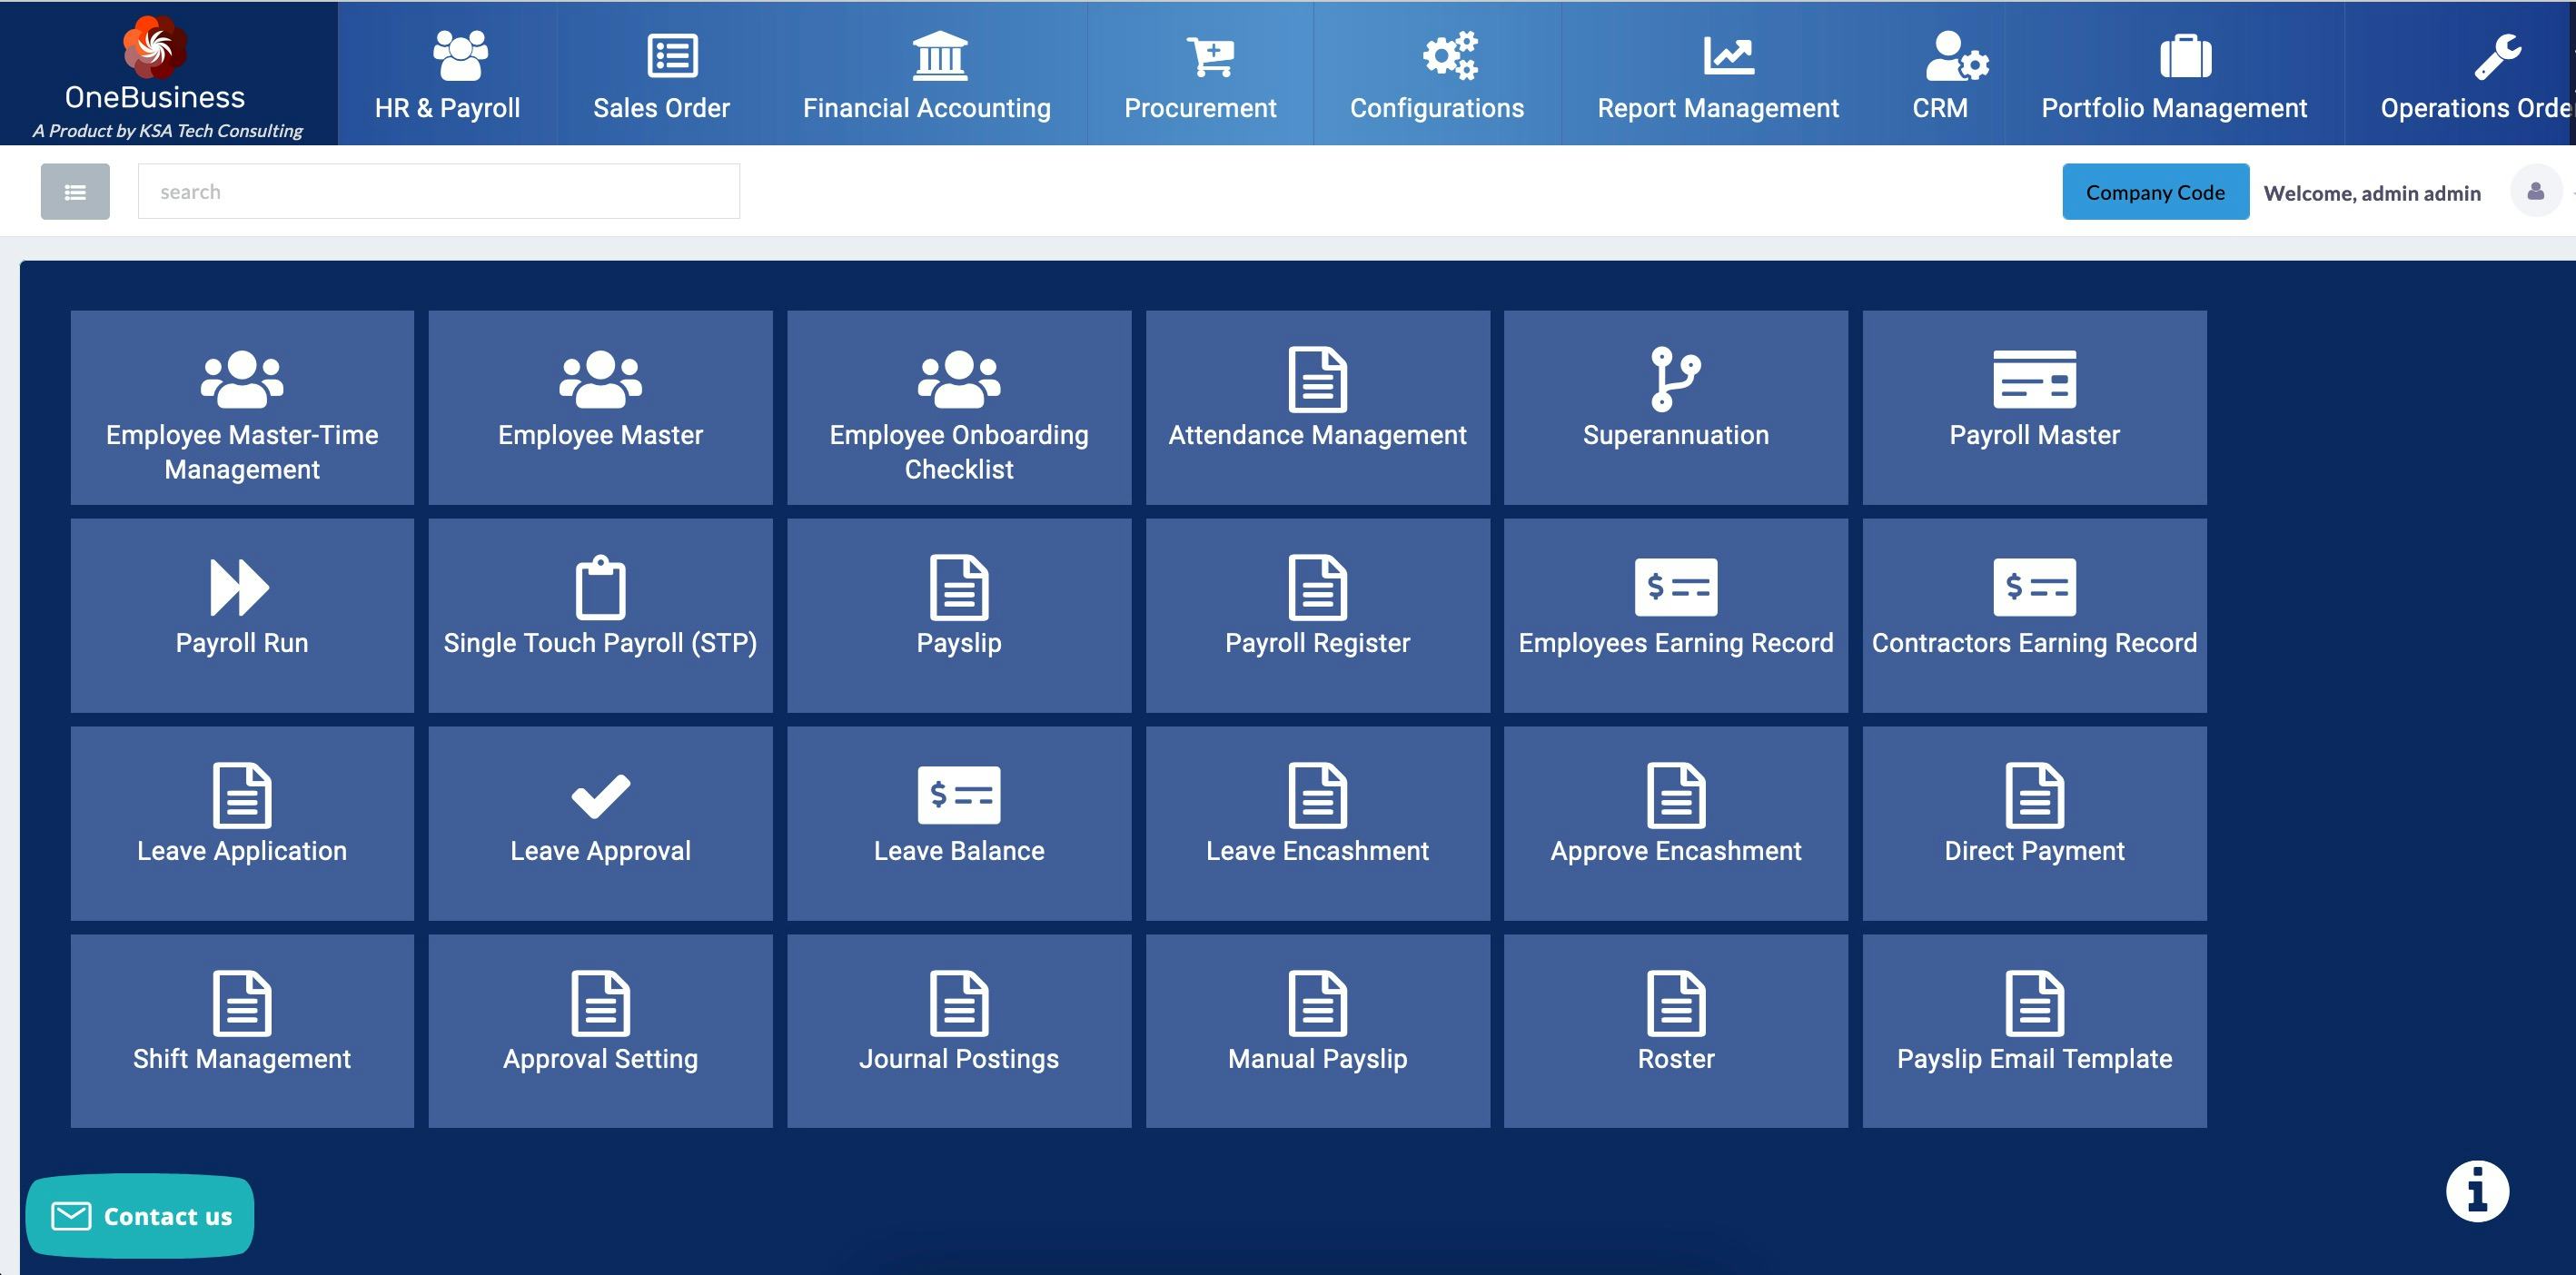
Task: Open the Leave Balance tile
Action: [958, 822]
